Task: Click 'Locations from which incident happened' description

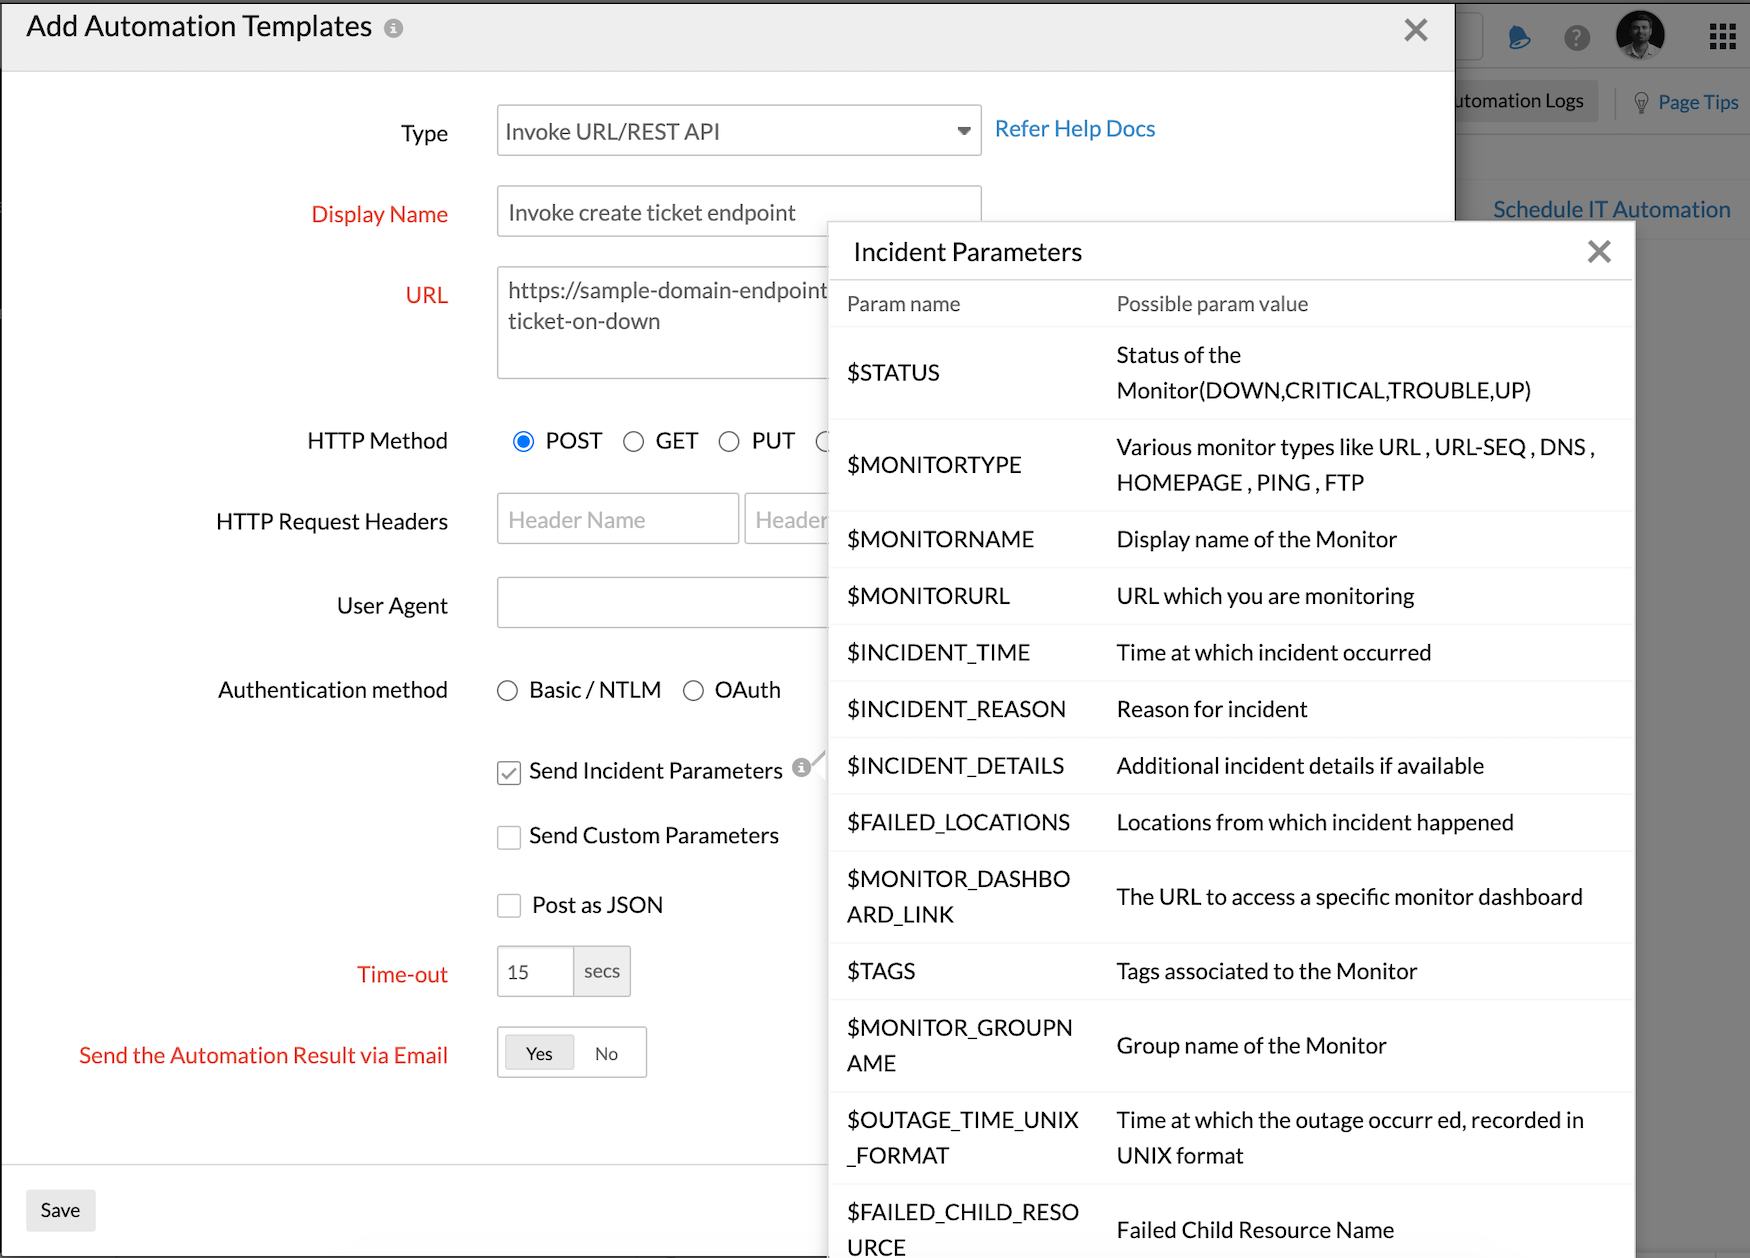Action: 1315,823
